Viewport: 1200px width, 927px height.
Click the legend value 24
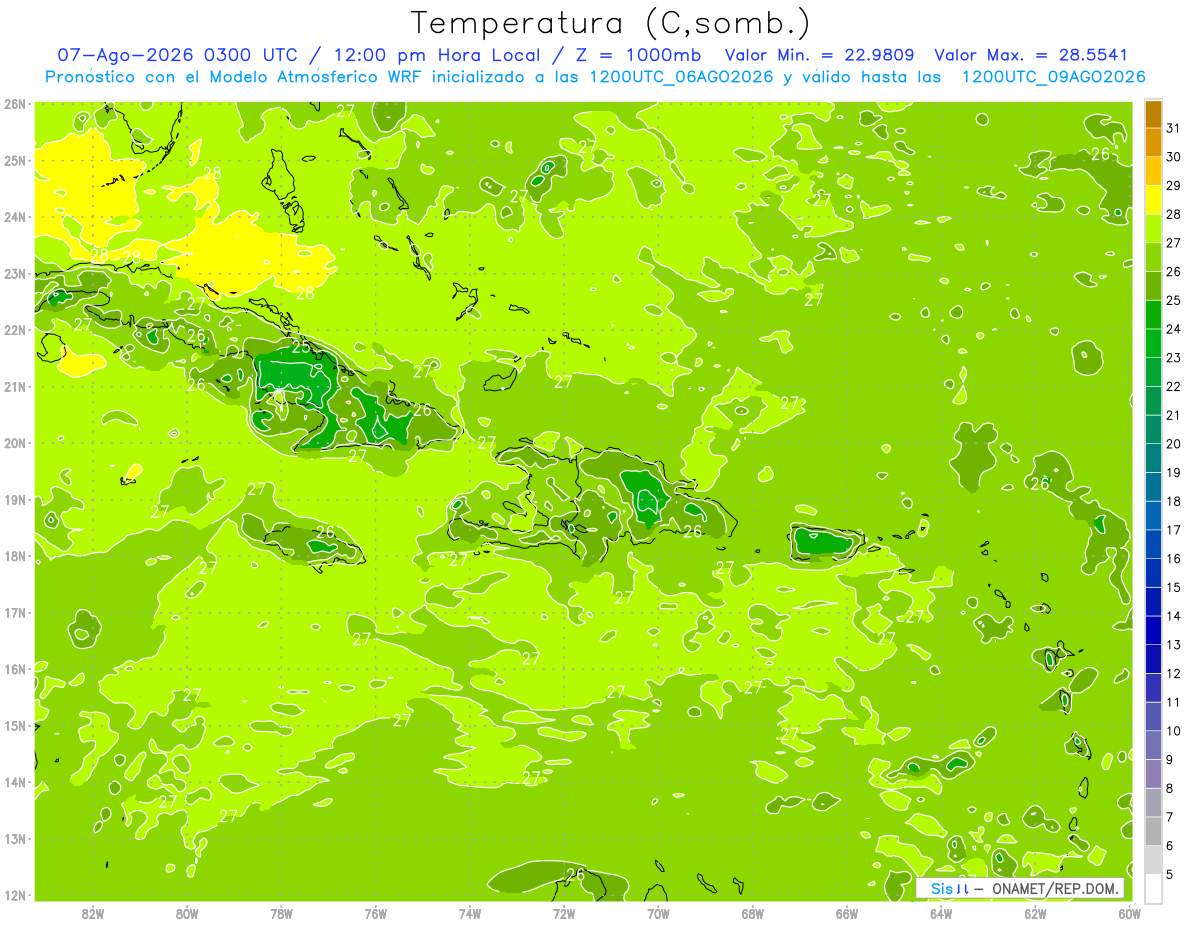tap(1174, 329)
